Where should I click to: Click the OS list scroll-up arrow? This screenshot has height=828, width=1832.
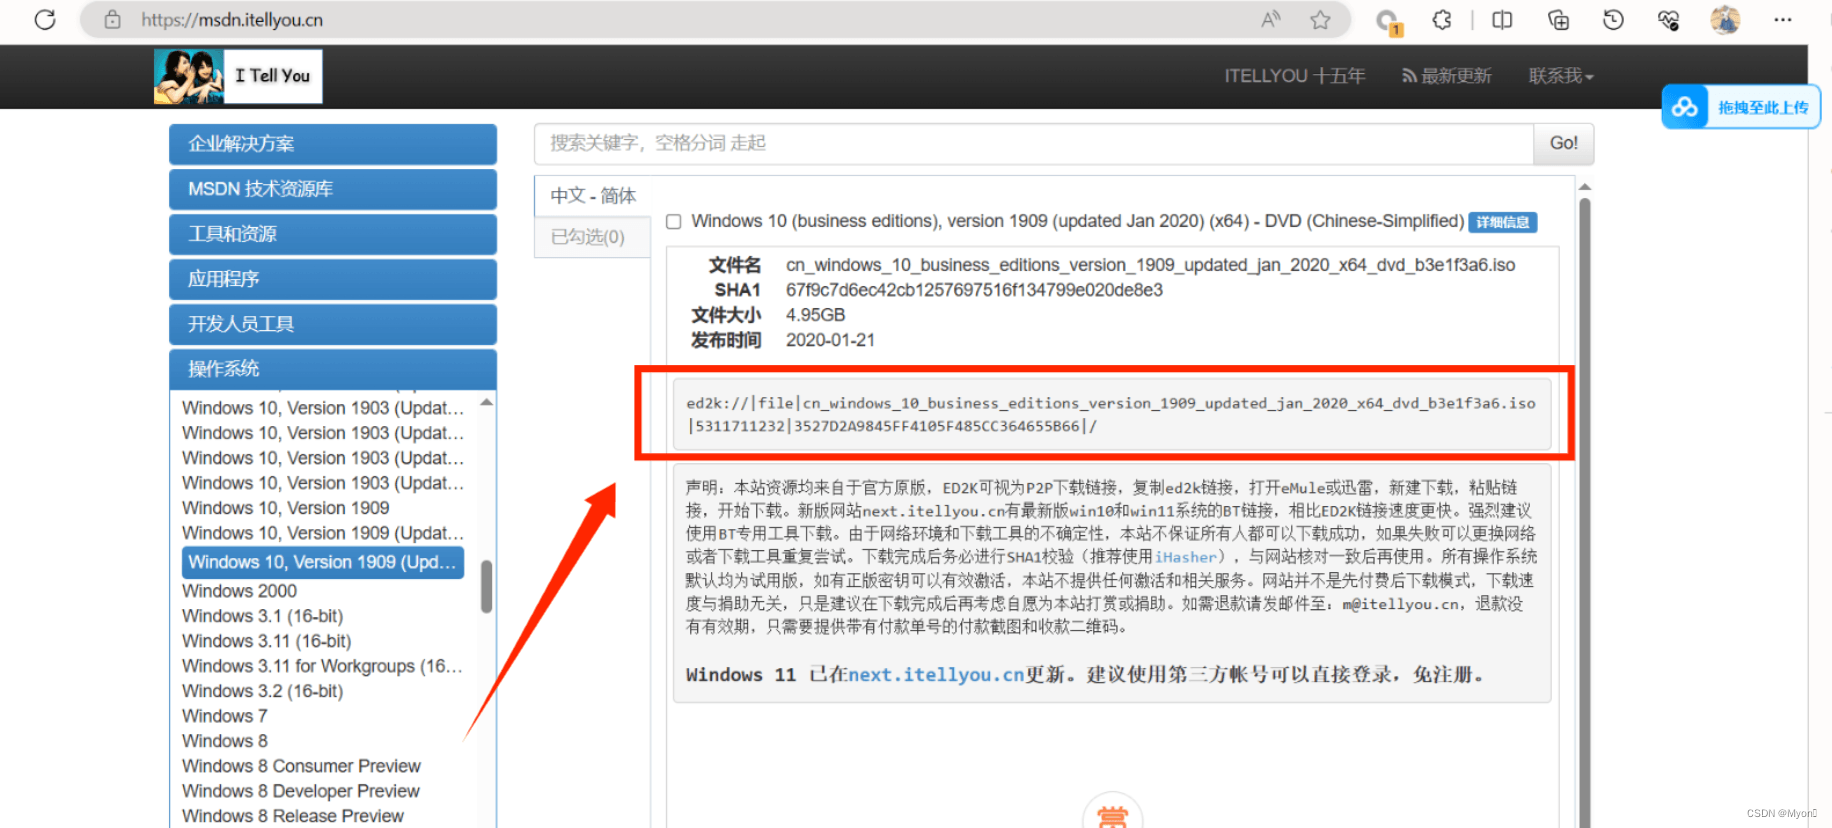pyautogui.click(x=486, y=402)
